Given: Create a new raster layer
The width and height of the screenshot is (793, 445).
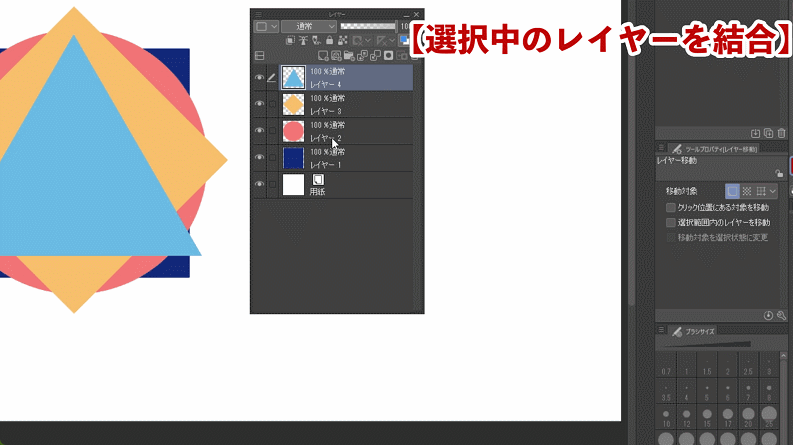Looking at the screenshot, I should point(323,56).
